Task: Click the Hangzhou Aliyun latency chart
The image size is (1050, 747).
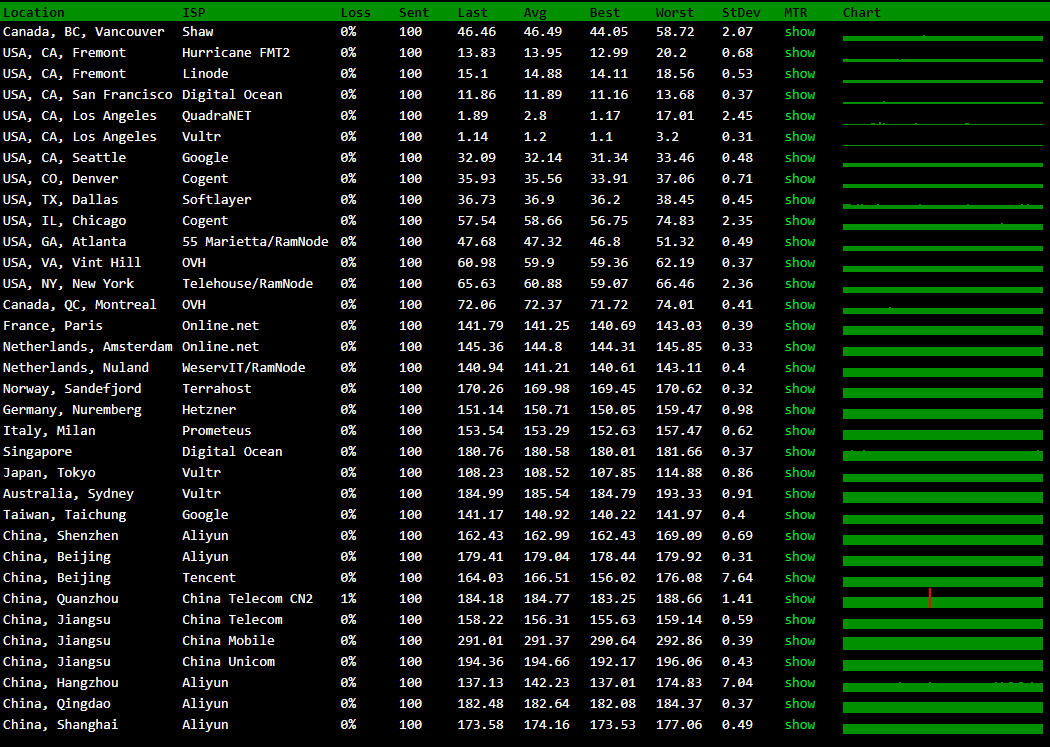Action: (942, 686)
